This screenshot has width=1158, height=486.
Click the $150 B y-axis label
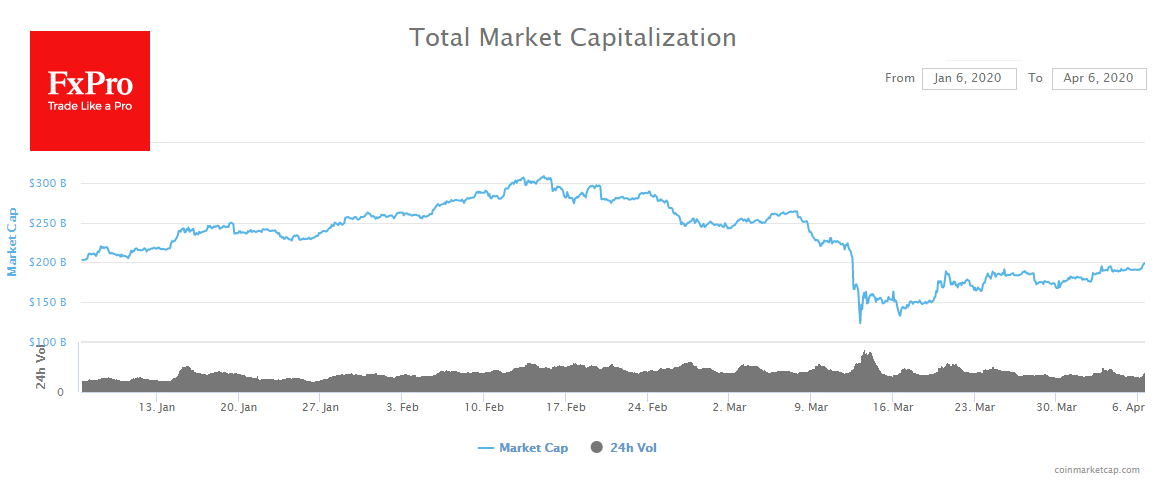(x=48, y=302)
